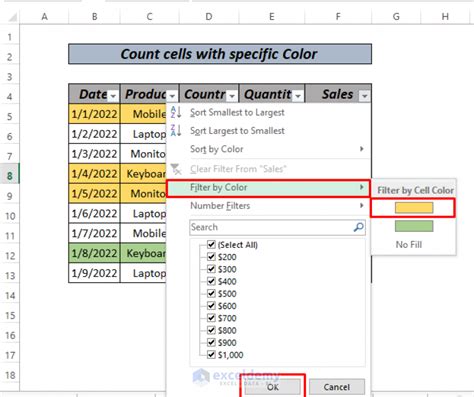Select the Monitor cell in row 7
Screen dimensions: 474x397
144,154
